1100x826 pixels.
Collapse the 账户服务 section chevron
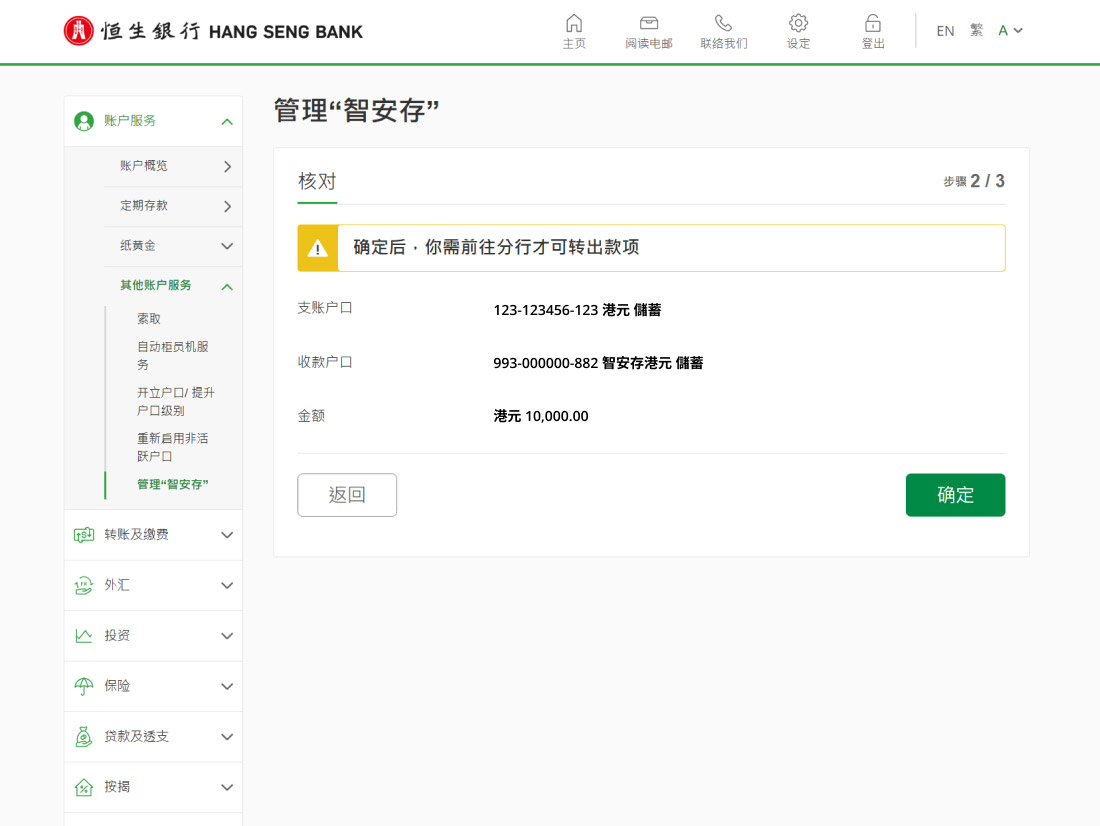tap(227, 121)
